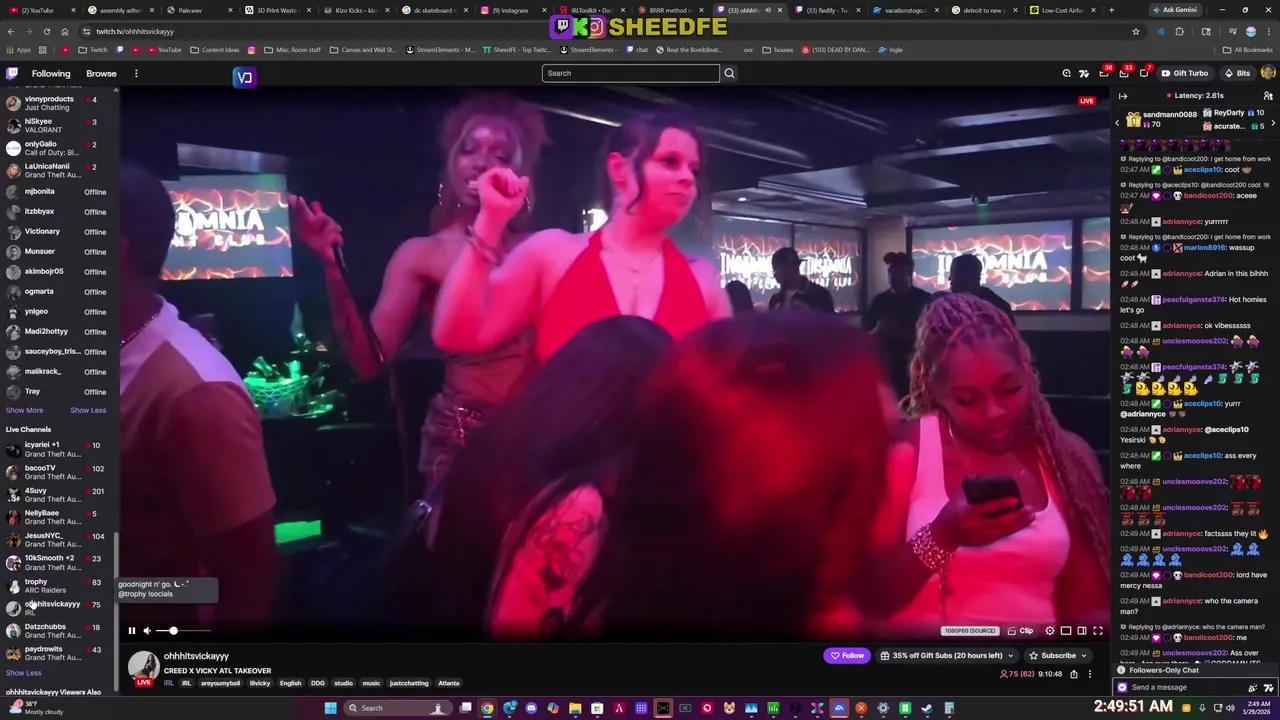Share the stream via share icon

[x=1074, y=674]
